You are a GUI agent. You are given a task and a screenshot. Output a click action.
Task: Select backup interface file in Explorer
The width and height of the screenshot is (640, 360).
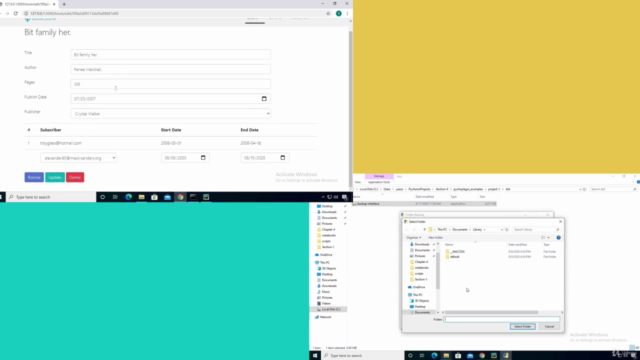424,204
